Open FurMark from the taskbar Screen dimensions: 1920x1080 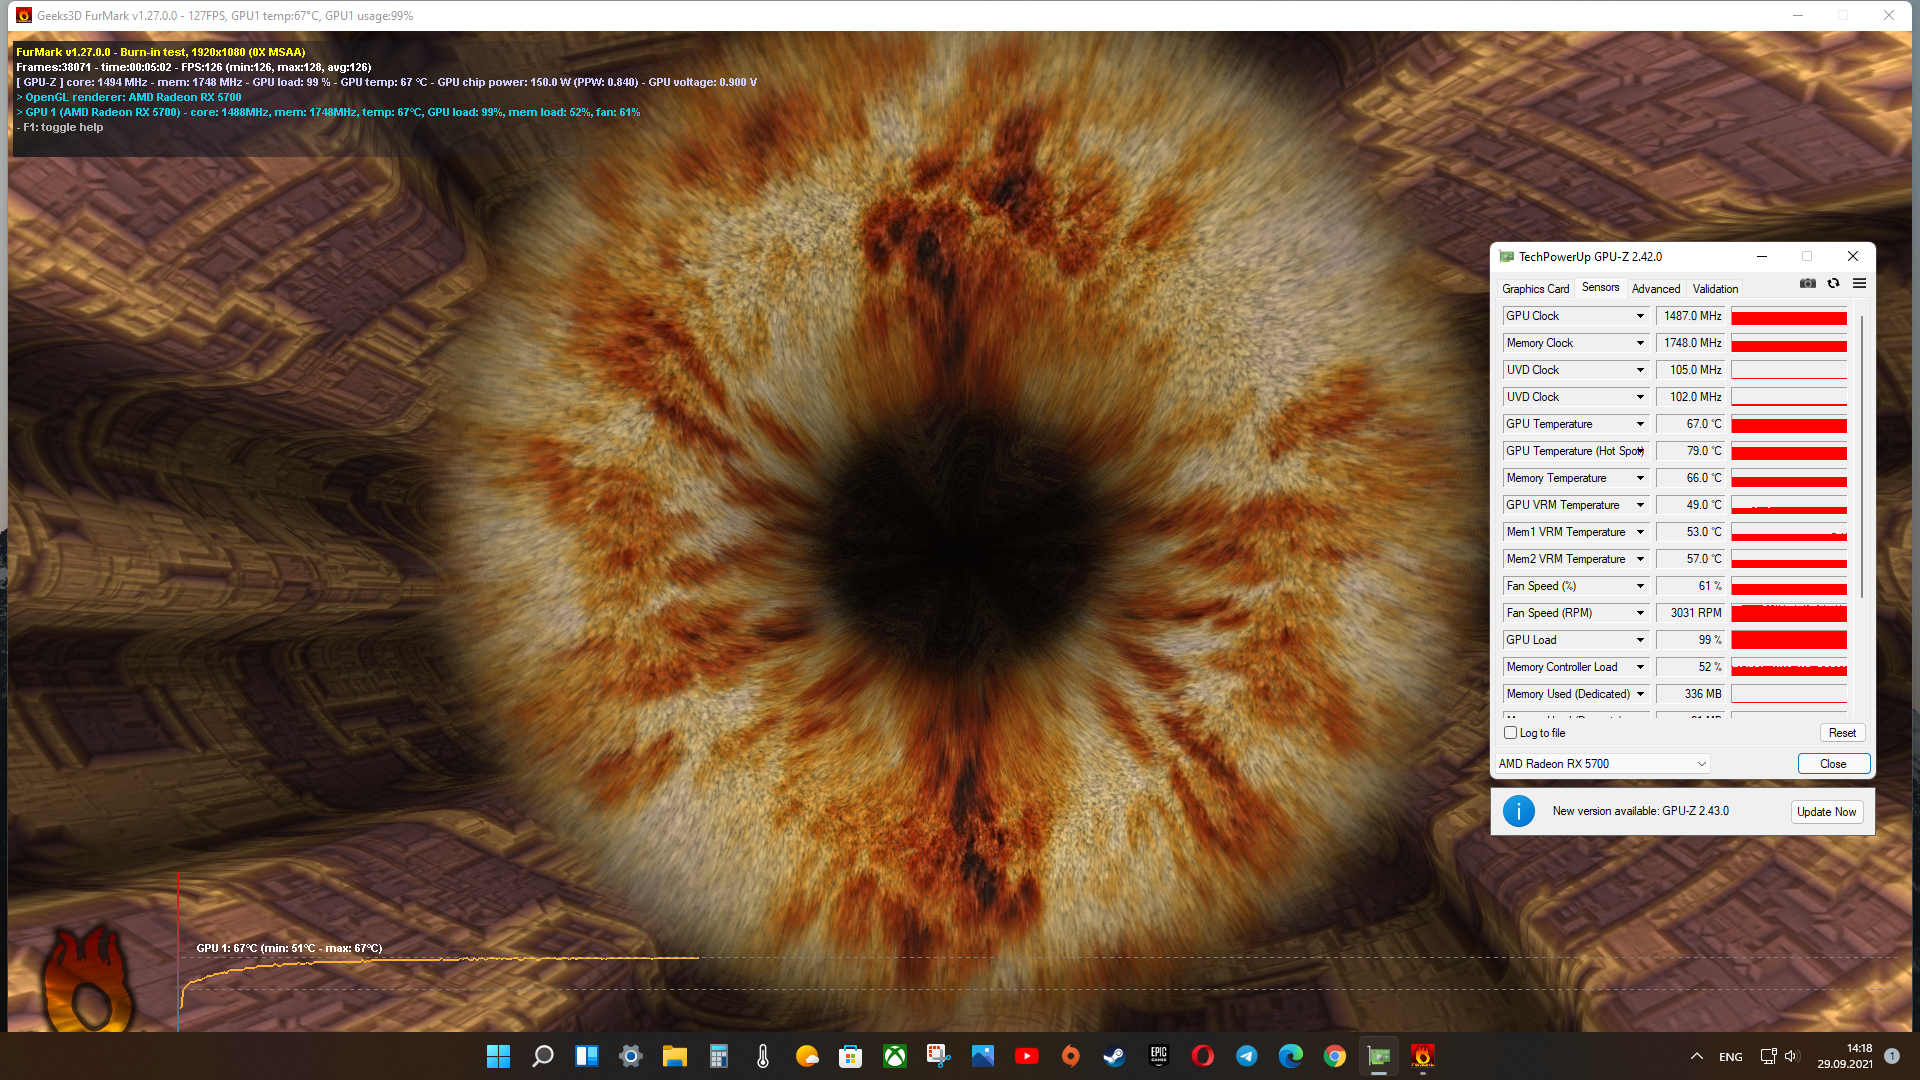[x=1422, y=1056]
